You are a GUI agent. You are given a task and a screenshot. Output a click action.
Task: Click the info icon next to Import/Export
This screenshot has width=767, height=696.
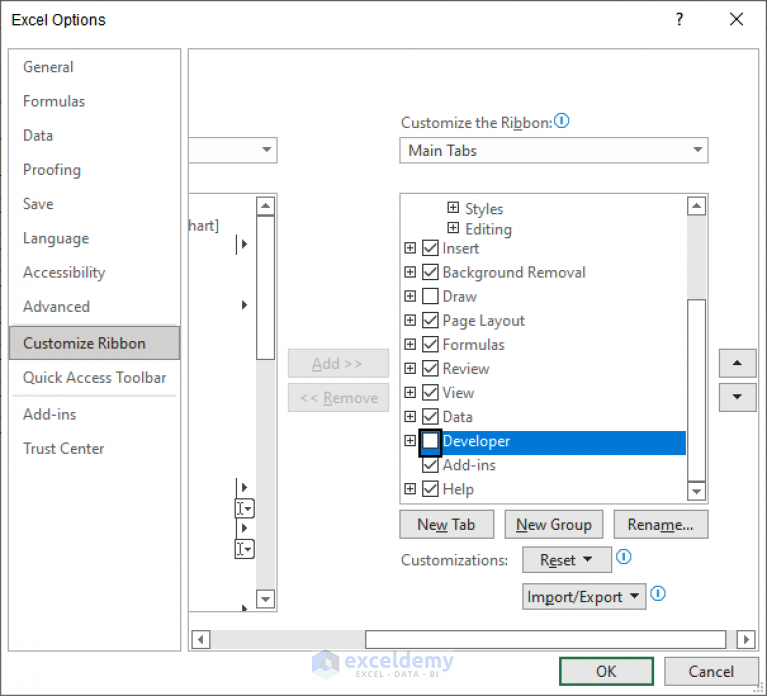click(658, 594)
